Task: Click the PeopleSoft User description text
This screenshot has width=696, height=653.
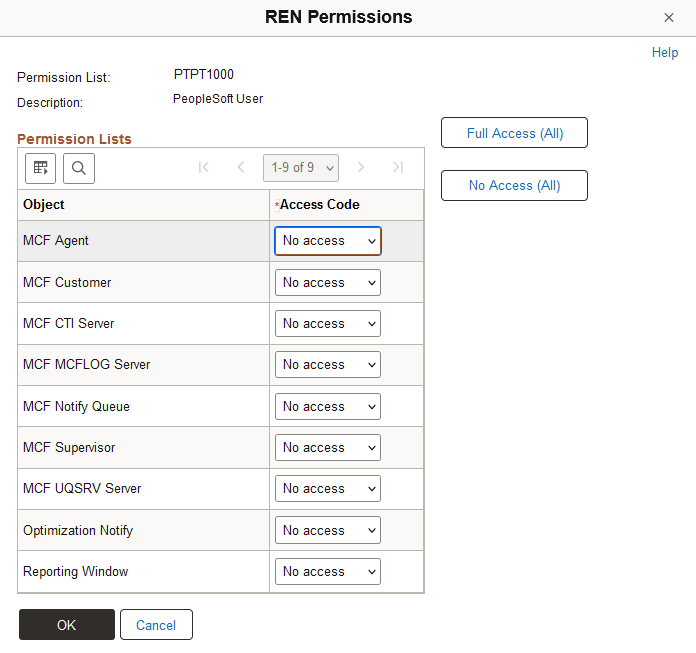Action: (x=218, y=99)
